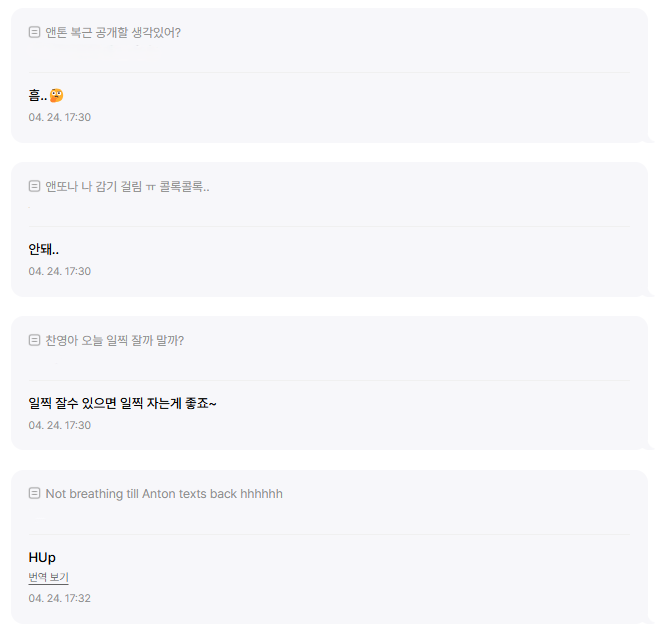
Task: Click the timestamp under the '안돼..' reply
Action: [59, 271]
